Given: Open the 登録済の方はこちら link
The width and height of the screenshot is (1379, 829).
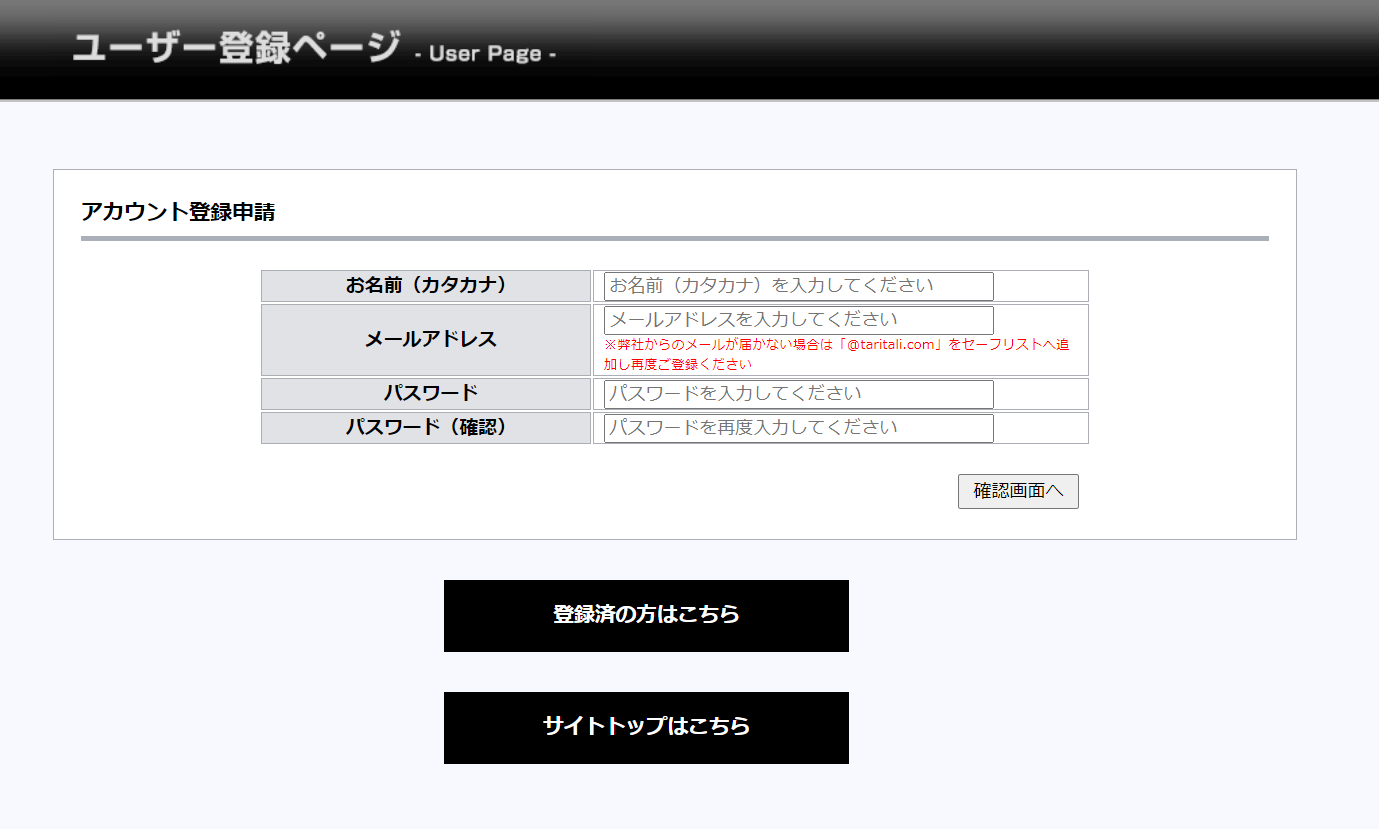Looking at the screenshot, I should click(646, 615).
